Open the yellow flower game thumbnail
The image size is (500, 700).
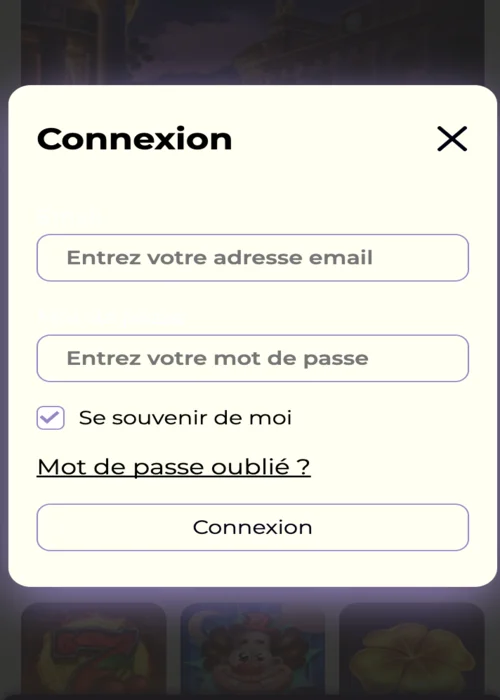coord(412,651)
